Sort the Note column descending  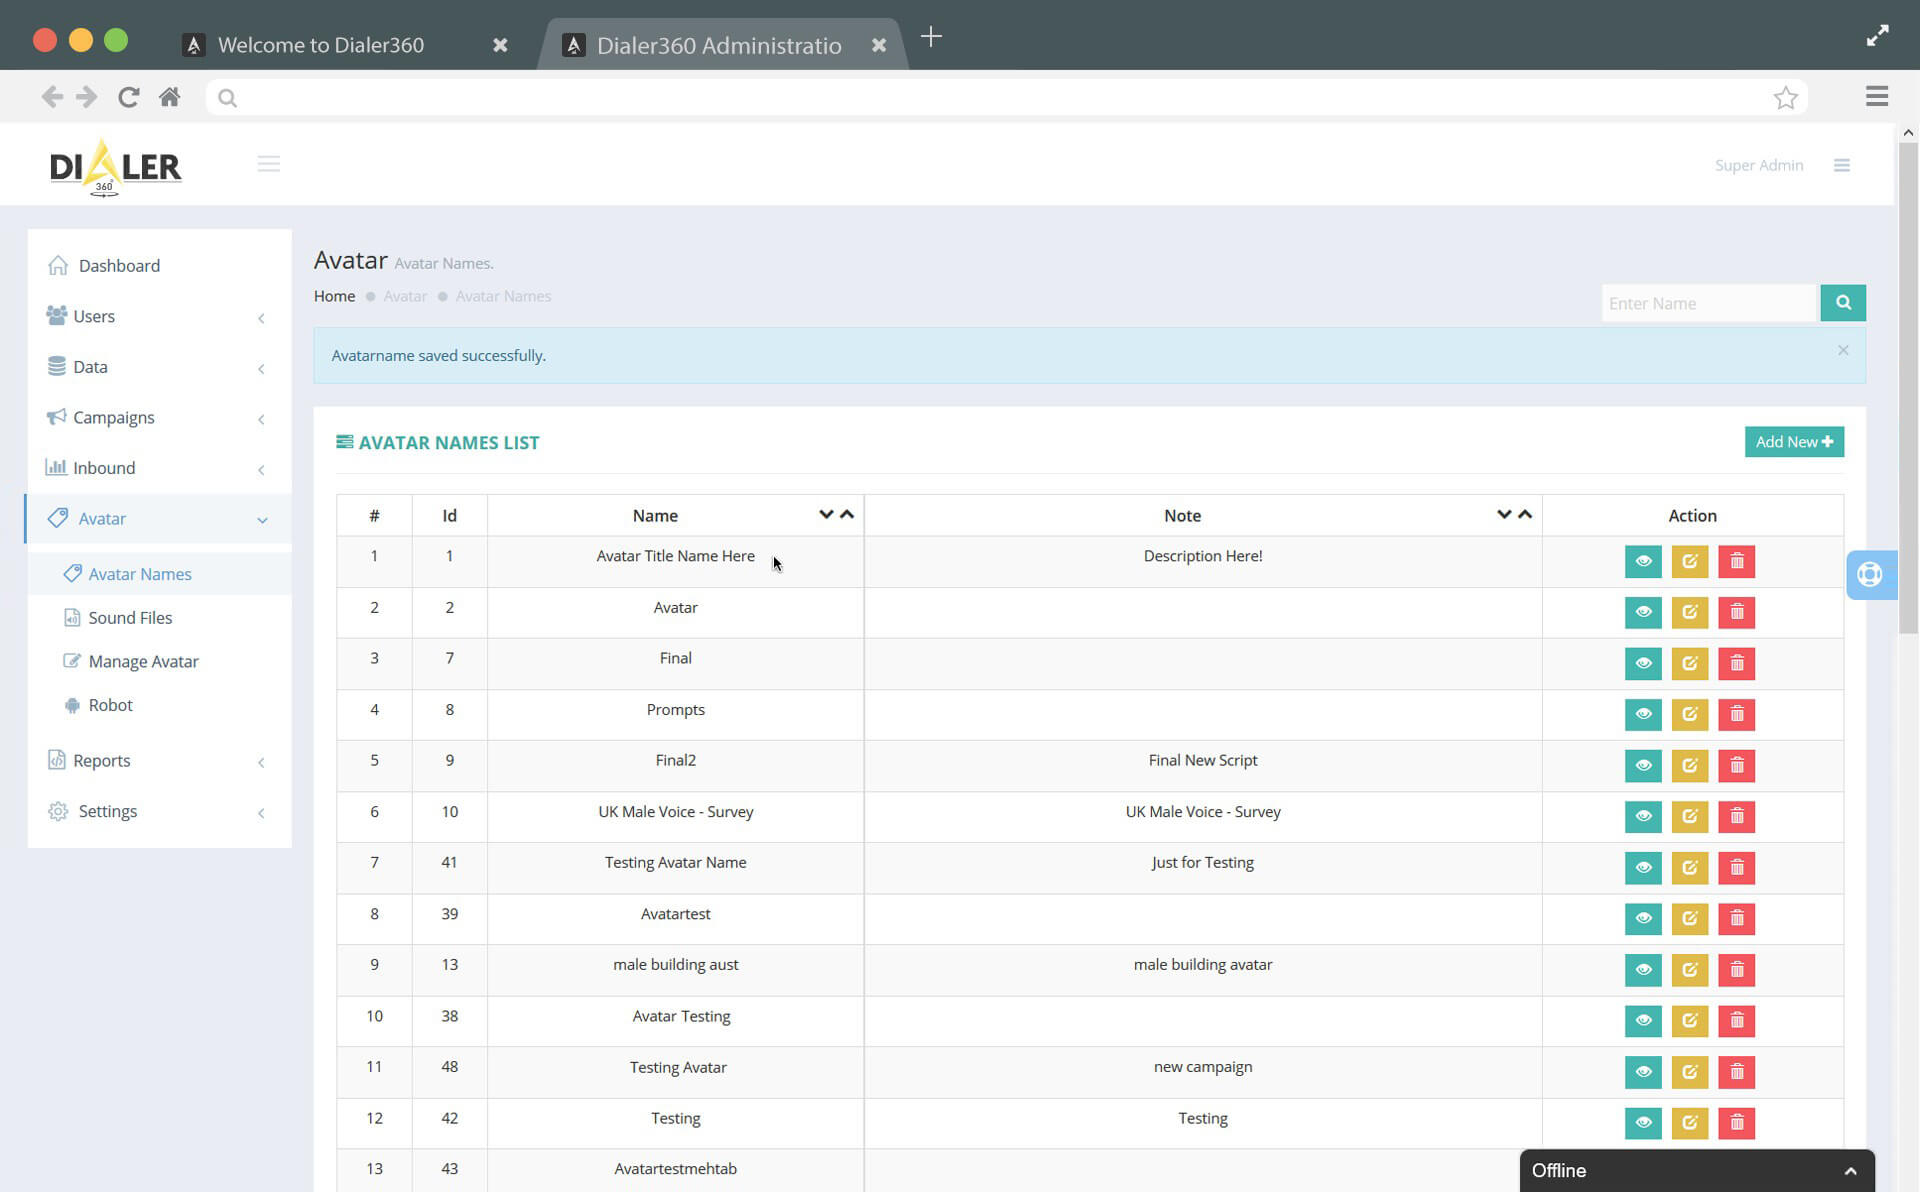(x=1504, y=514)
